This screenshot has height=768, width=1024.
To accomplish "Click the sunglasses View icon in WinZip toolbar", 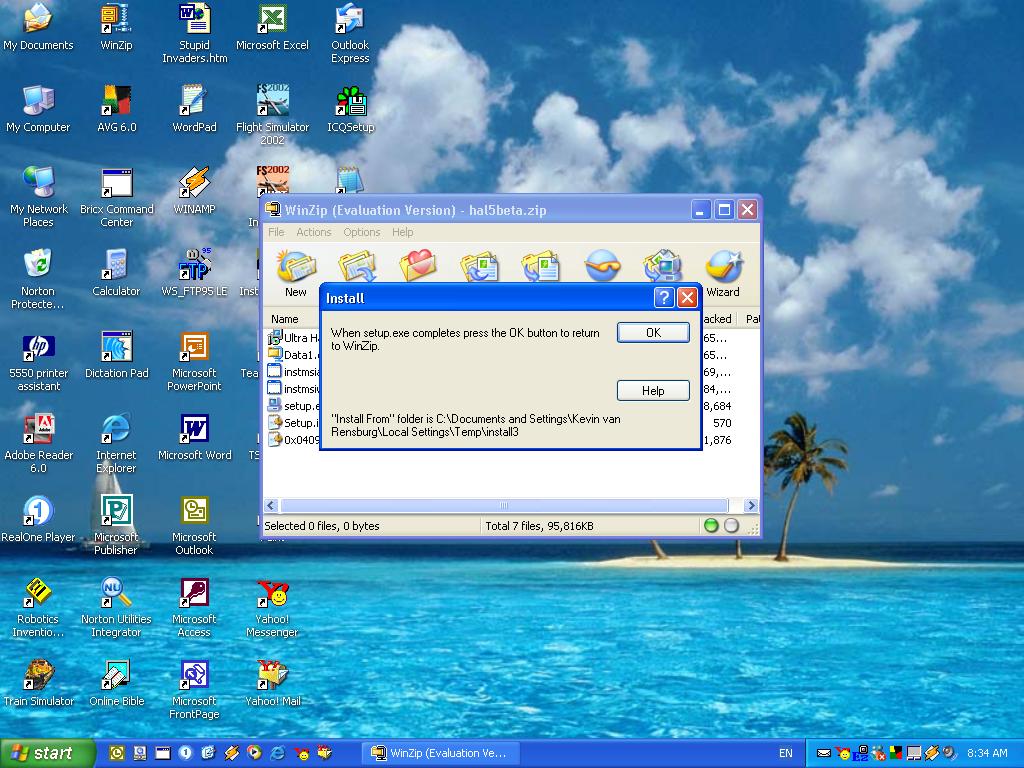I will point(602,266).
